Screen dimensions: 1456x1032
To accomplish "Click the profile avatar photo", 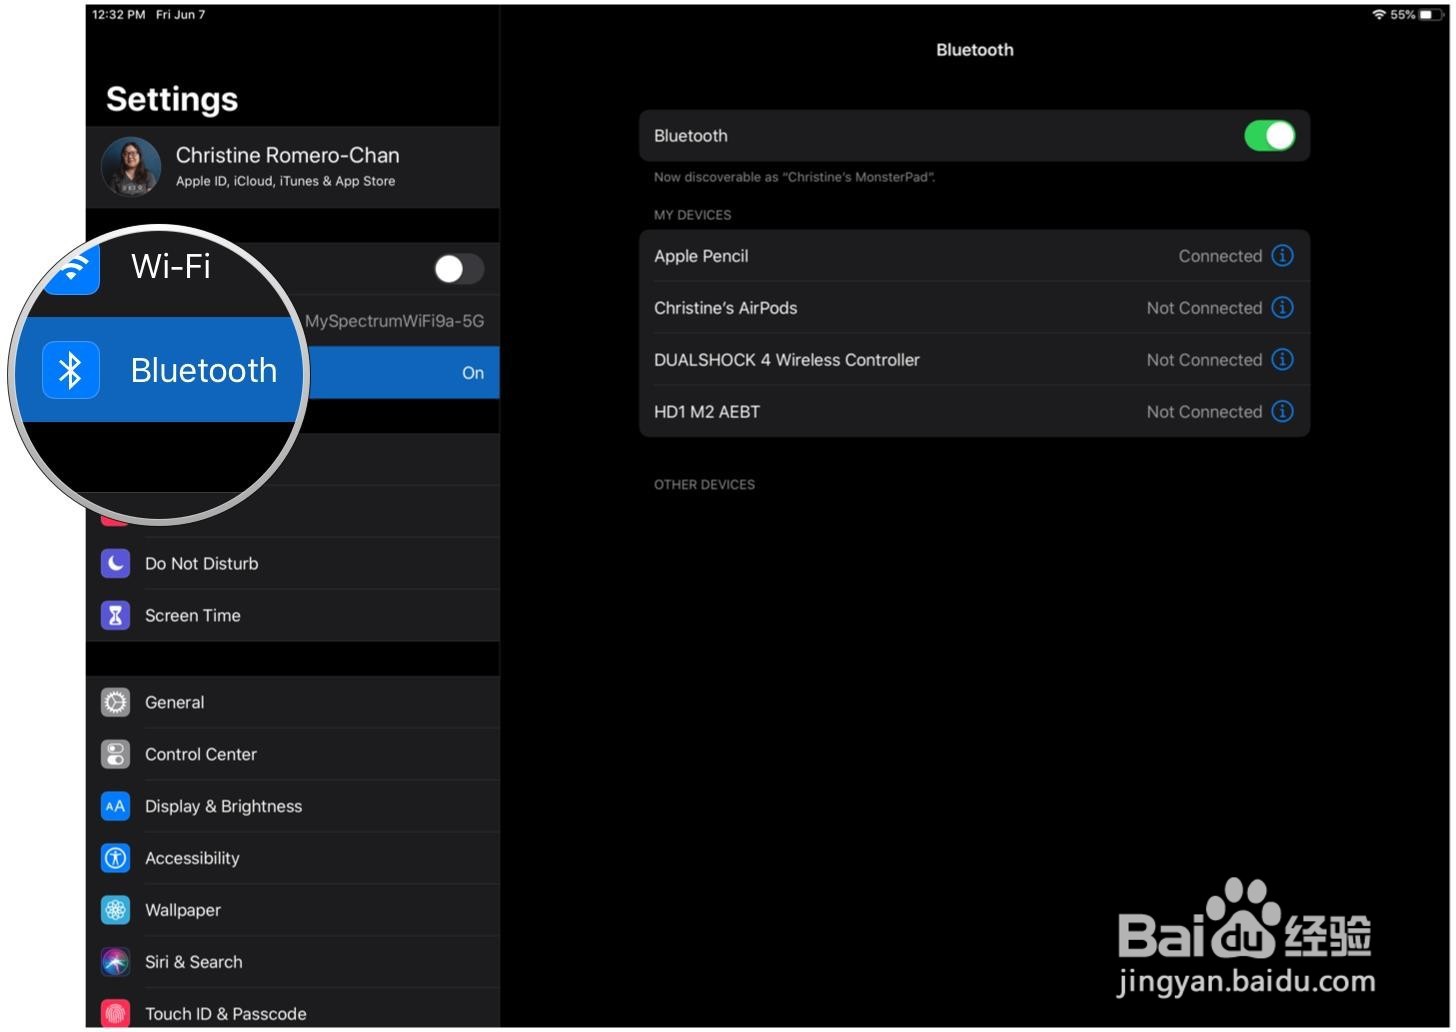I will pyautogui.click(x=131, y=167).
